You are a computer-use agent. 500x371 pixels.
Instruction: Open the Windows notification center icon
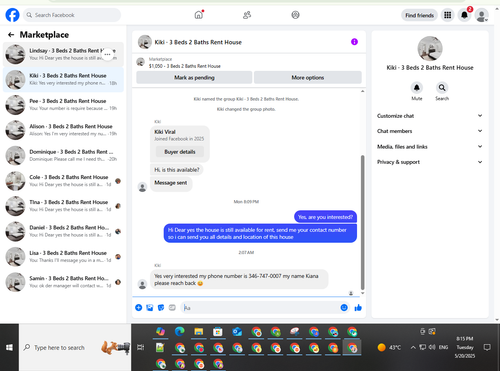[x=487, y=347]
